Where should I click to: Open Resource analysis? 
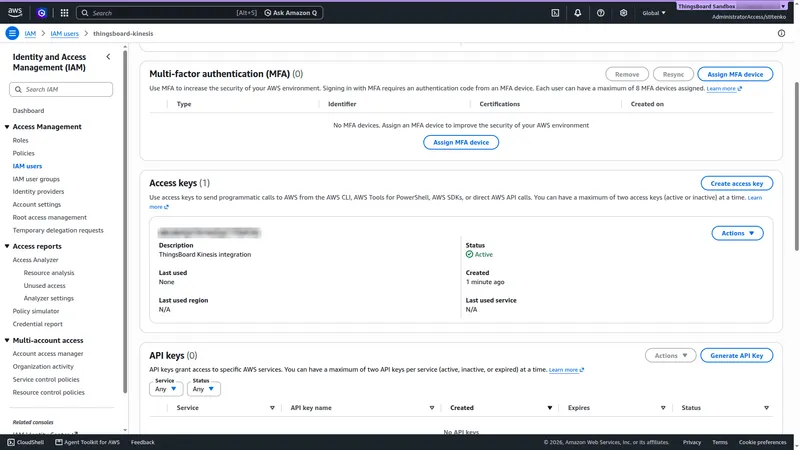click(48, 273)
